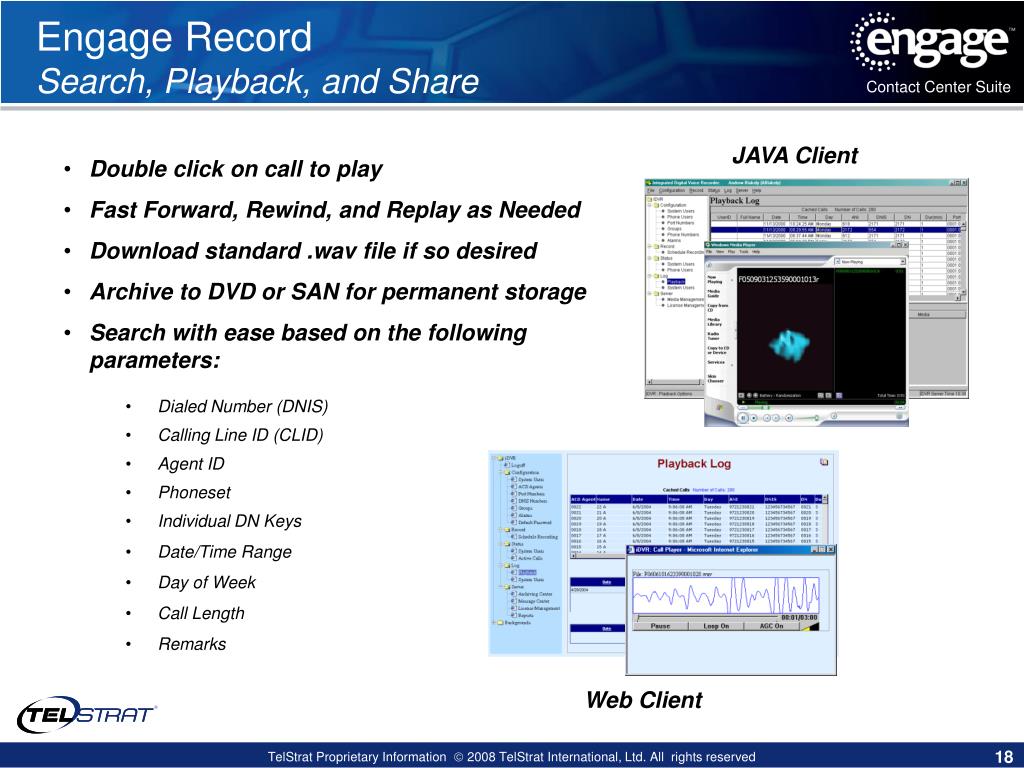Open the View menu in Windows Media Player
Image resolution: width=1024 pixels, height=768 pixels.
(x=720, y=251)
